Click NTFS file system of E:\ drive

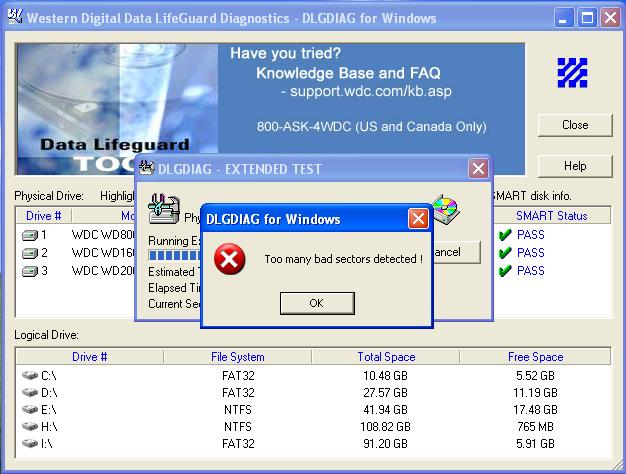(x=238, y=410)
